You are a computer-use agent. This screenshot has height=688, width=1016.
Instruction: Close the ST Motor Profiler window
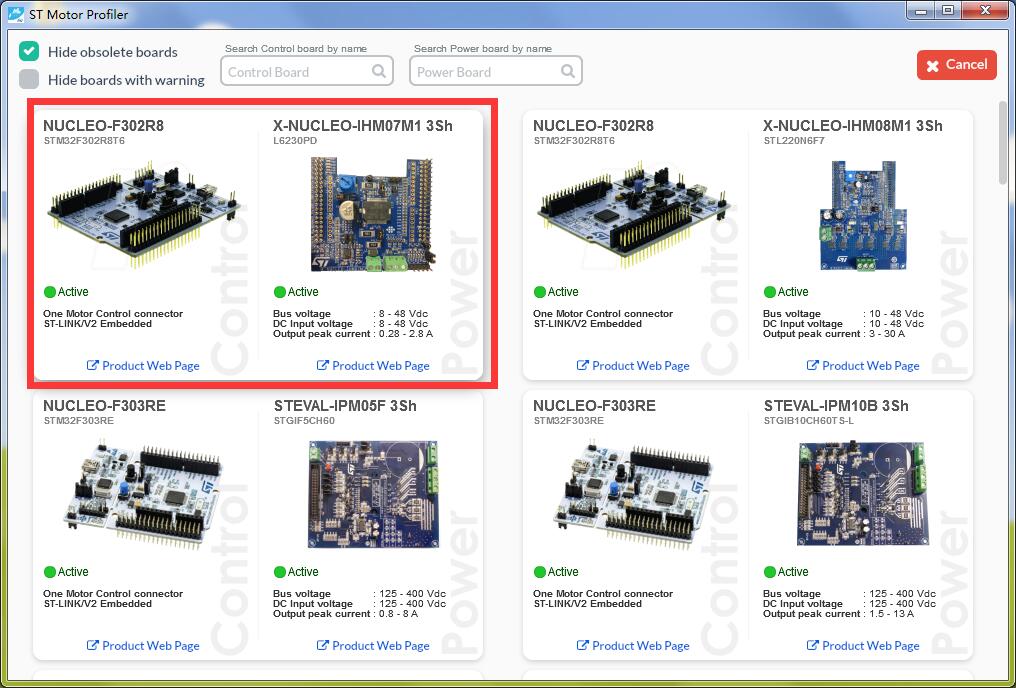click(x=986, y=10)
